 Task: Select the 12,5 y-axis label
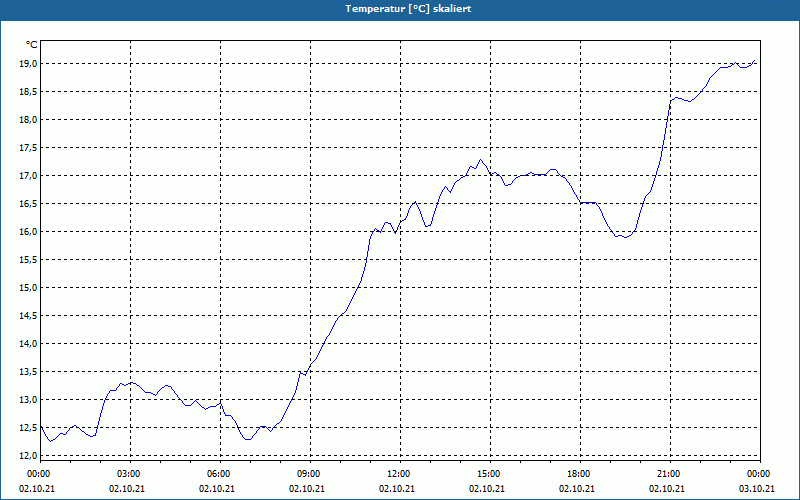(x=28, y=428)
